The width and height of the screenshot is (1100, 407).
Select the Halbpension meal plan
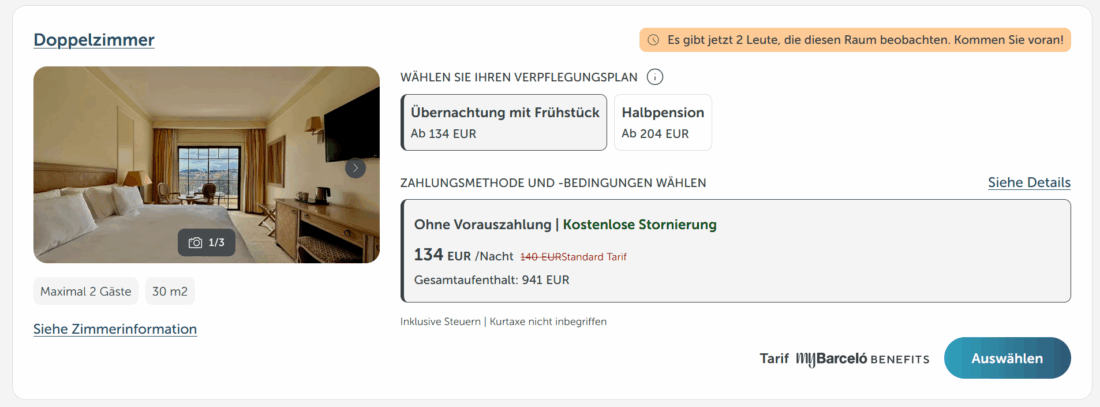coord(663,123)
